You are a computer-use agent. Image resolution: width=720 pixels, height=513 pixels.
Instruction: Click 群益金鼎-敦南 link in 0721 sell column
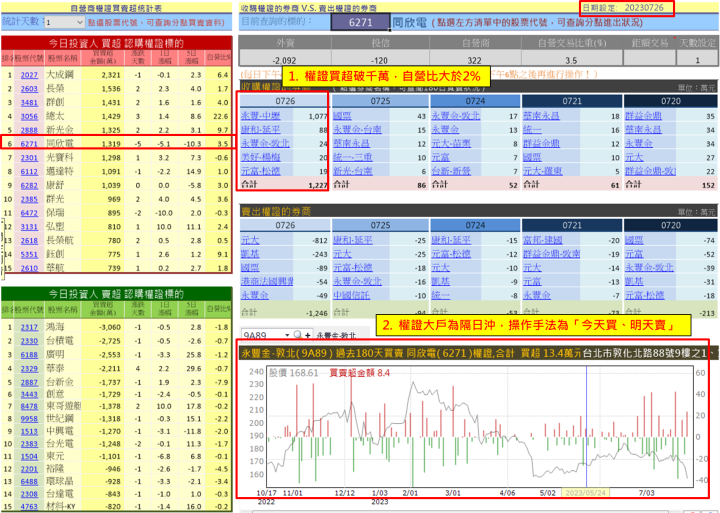(551, 254)
